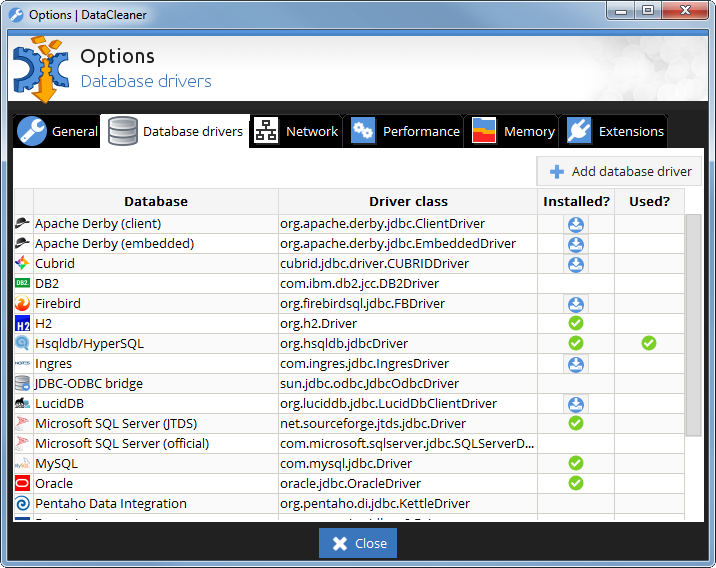Click sun.jdbc.odbc.JdbcOdbcDriver cell
This screenshot has height=568, width=716.
coord(408,384)
